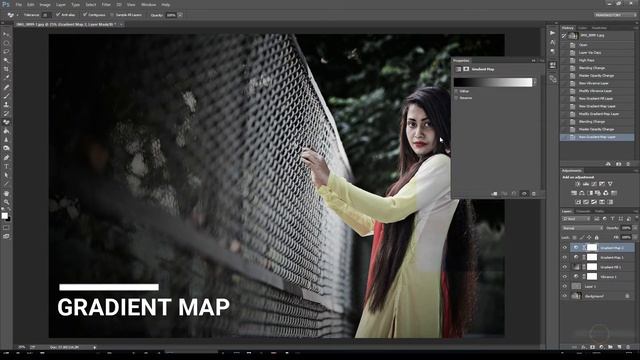Select the Brush tool
Image resolution: width=640 pixels, height=360 pixels.
click(6, 96)
